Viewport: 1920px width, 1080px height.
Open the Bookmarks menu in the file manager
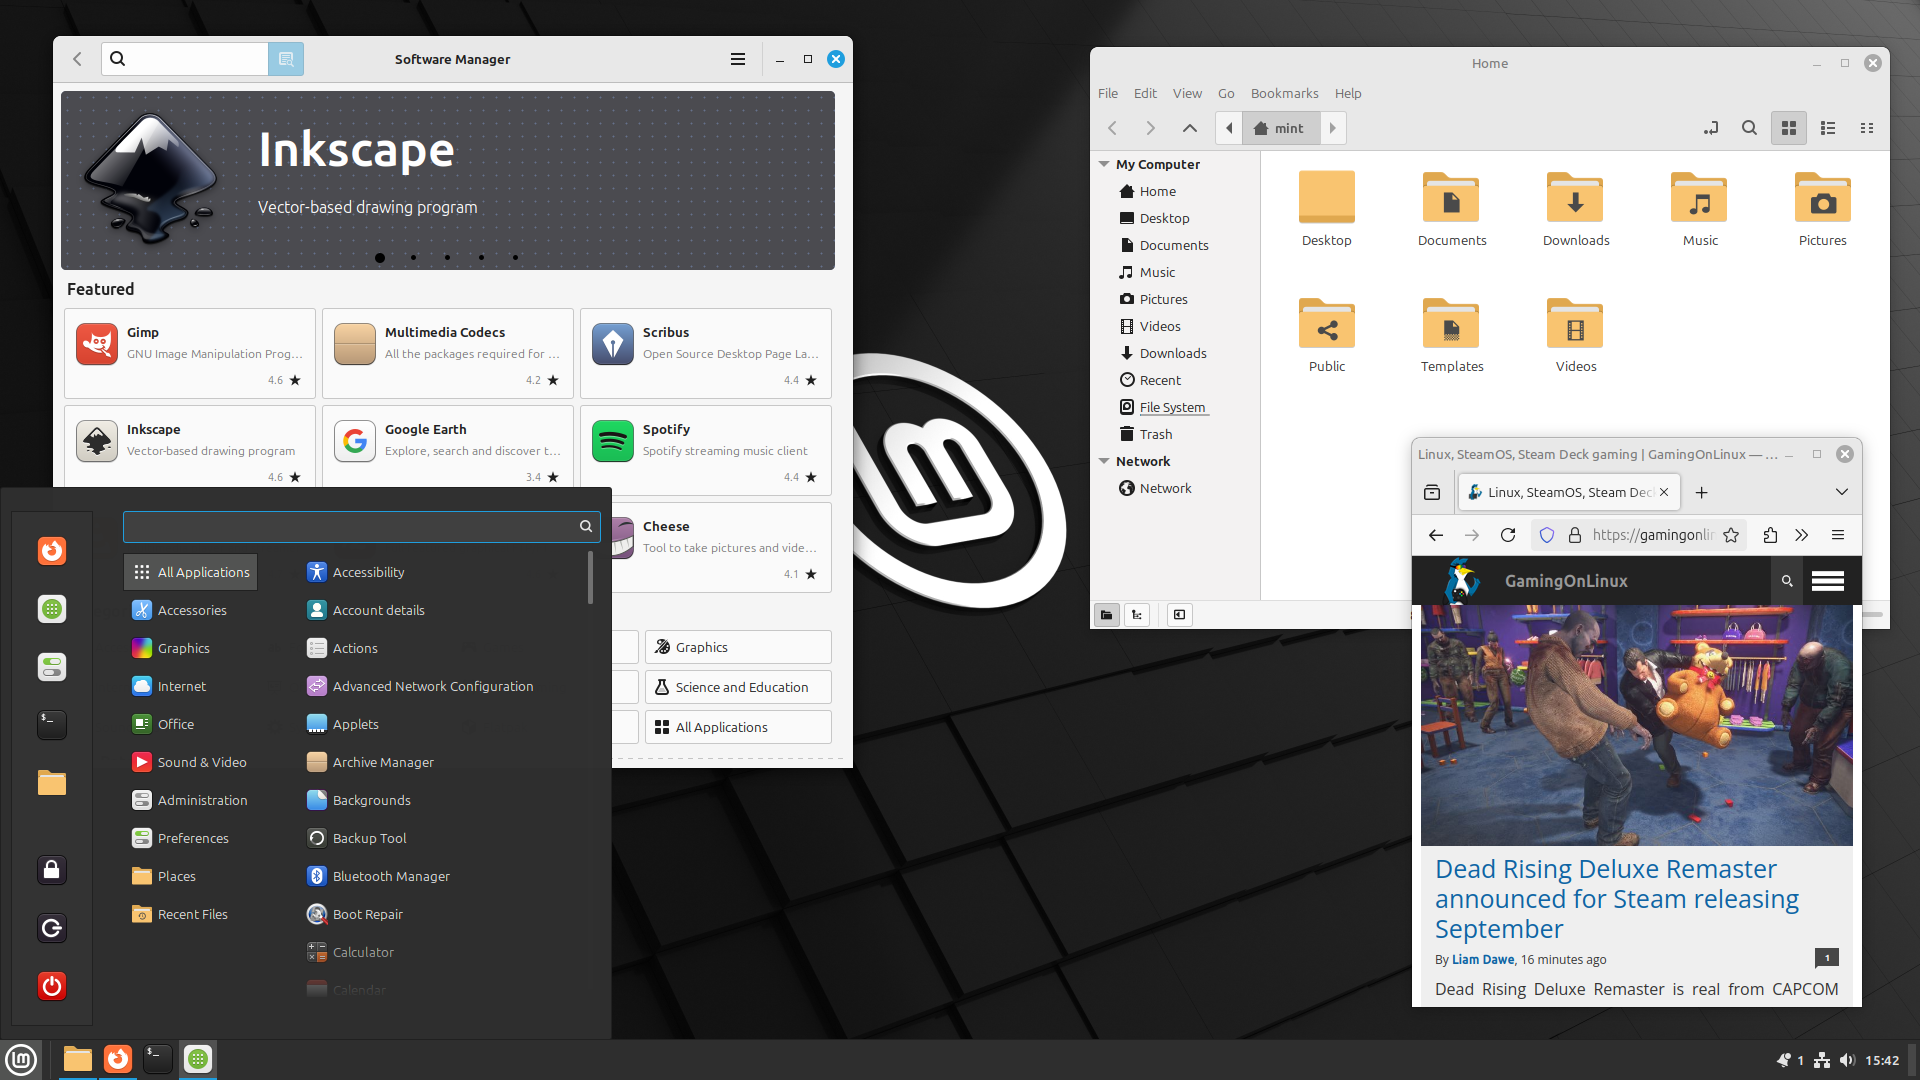1284,93
